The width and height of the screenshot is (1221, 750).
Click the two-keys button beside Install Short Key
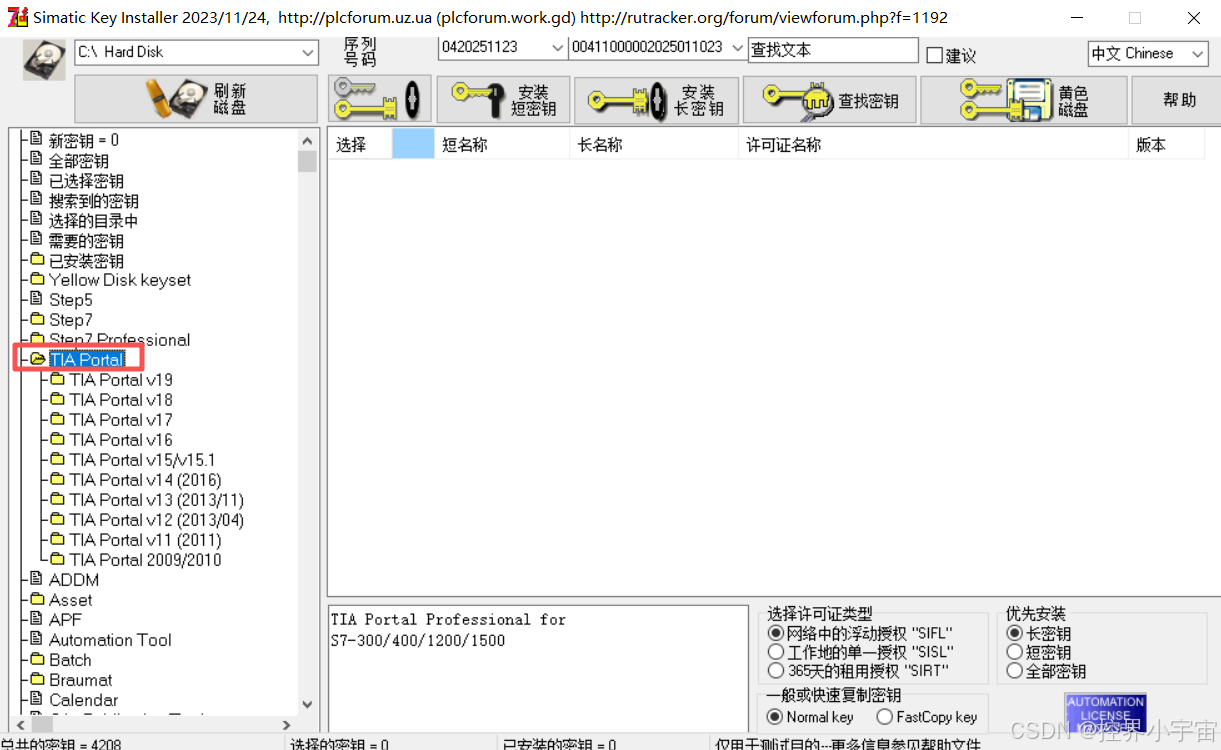(x=380, y=99)
